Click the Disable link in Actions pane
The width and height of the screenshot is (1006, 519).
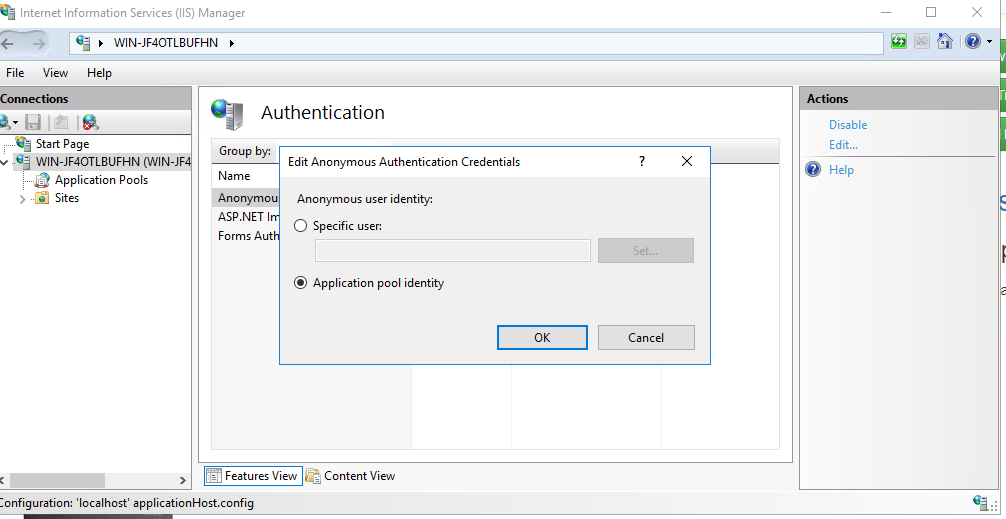pos(847,125)
